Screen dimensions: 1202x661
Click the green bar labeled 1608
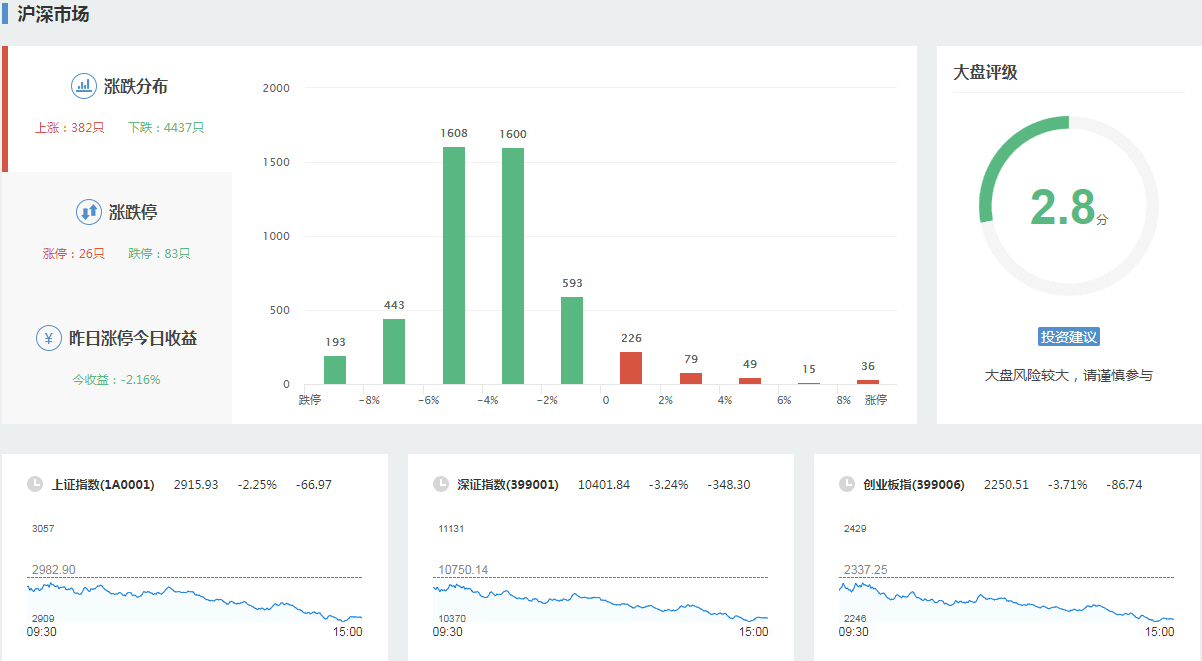(454, 265)
